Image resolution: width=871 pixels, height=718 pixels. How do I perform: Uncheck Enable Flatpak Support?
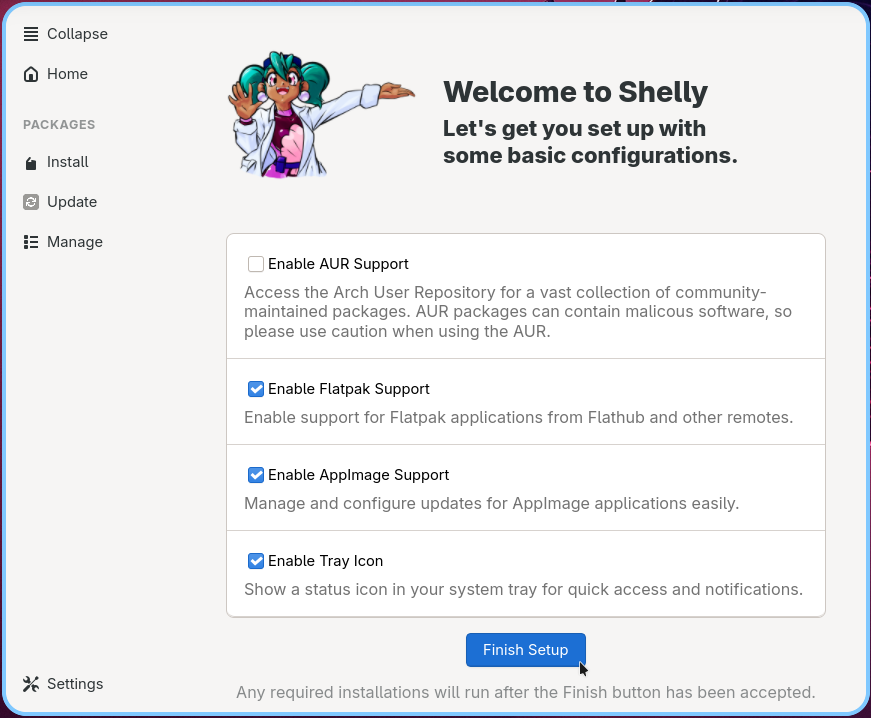256,389
